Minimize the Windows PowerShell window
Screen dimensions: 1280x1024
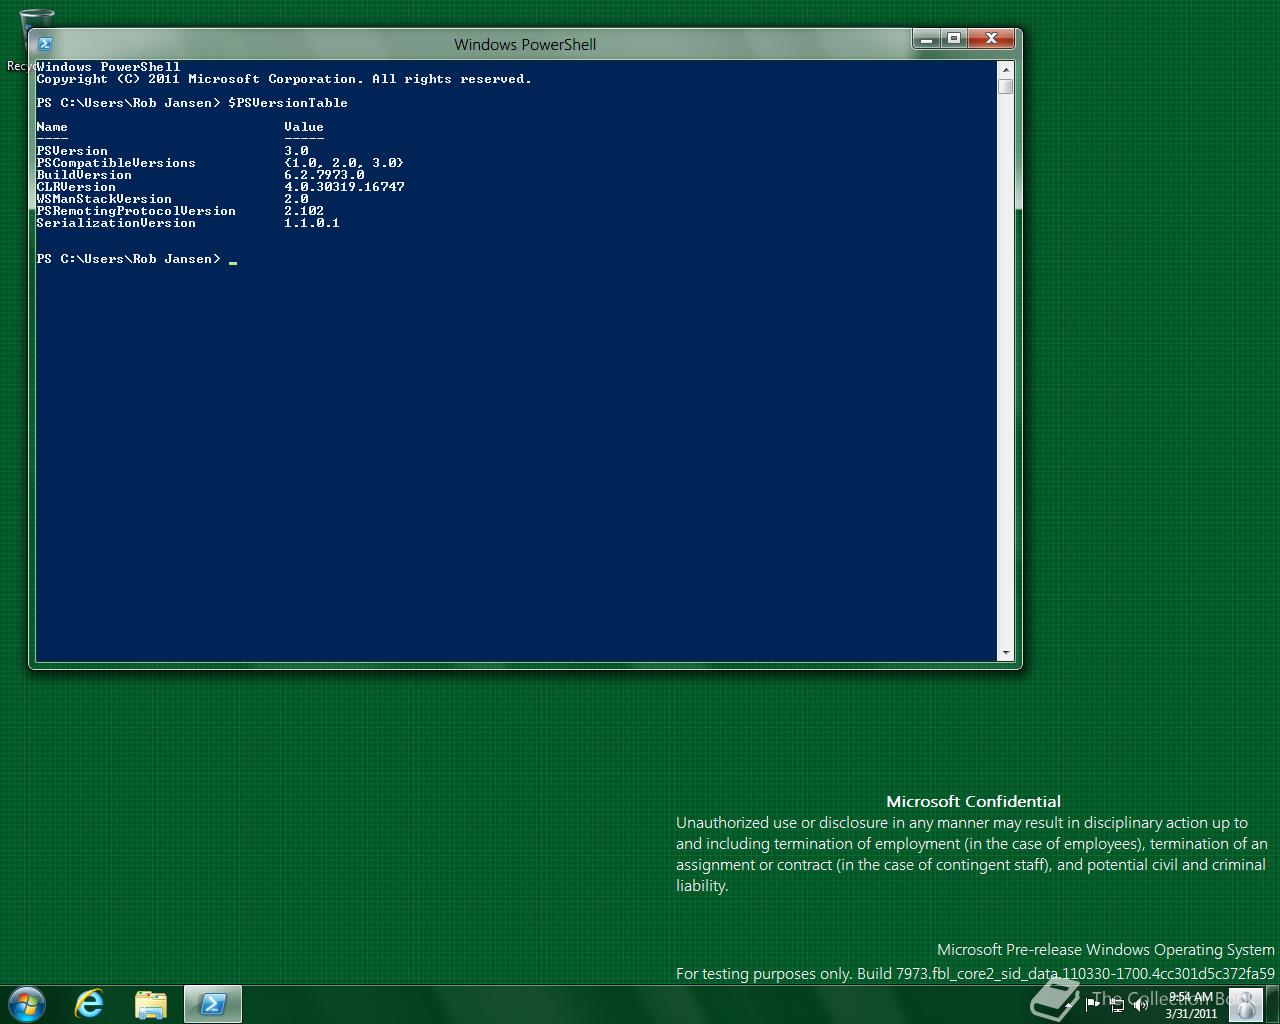tap(926, 38)
